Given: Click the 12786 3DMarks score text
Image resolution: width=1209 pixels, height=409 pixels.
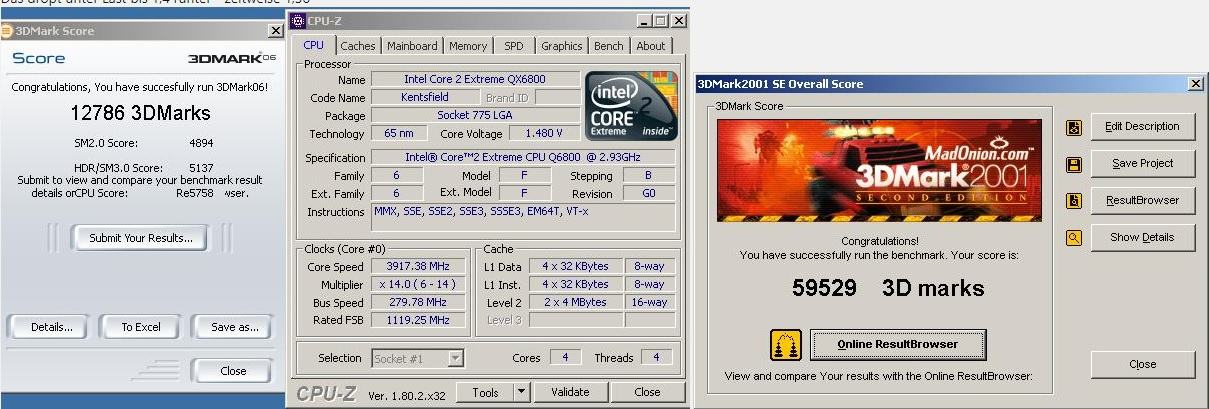Looking at the screenshot, I should click(139, 113).
